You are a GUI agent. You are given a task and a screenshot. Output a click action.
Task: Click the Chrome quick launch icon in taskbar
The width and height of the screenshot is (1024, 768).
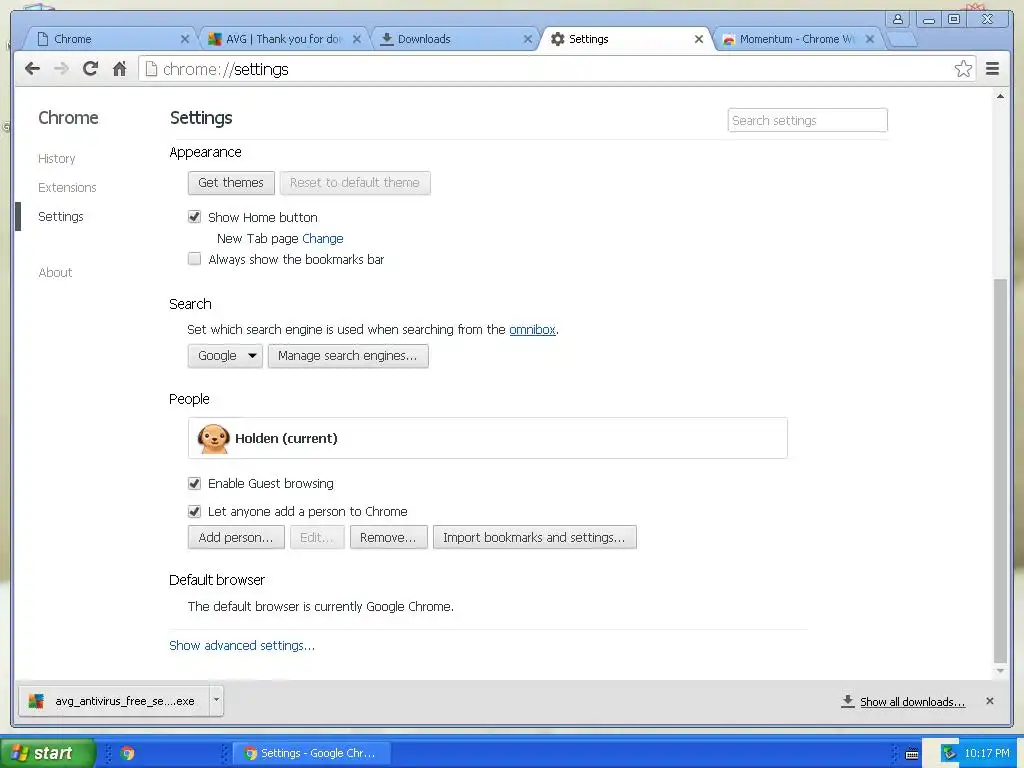128,753
